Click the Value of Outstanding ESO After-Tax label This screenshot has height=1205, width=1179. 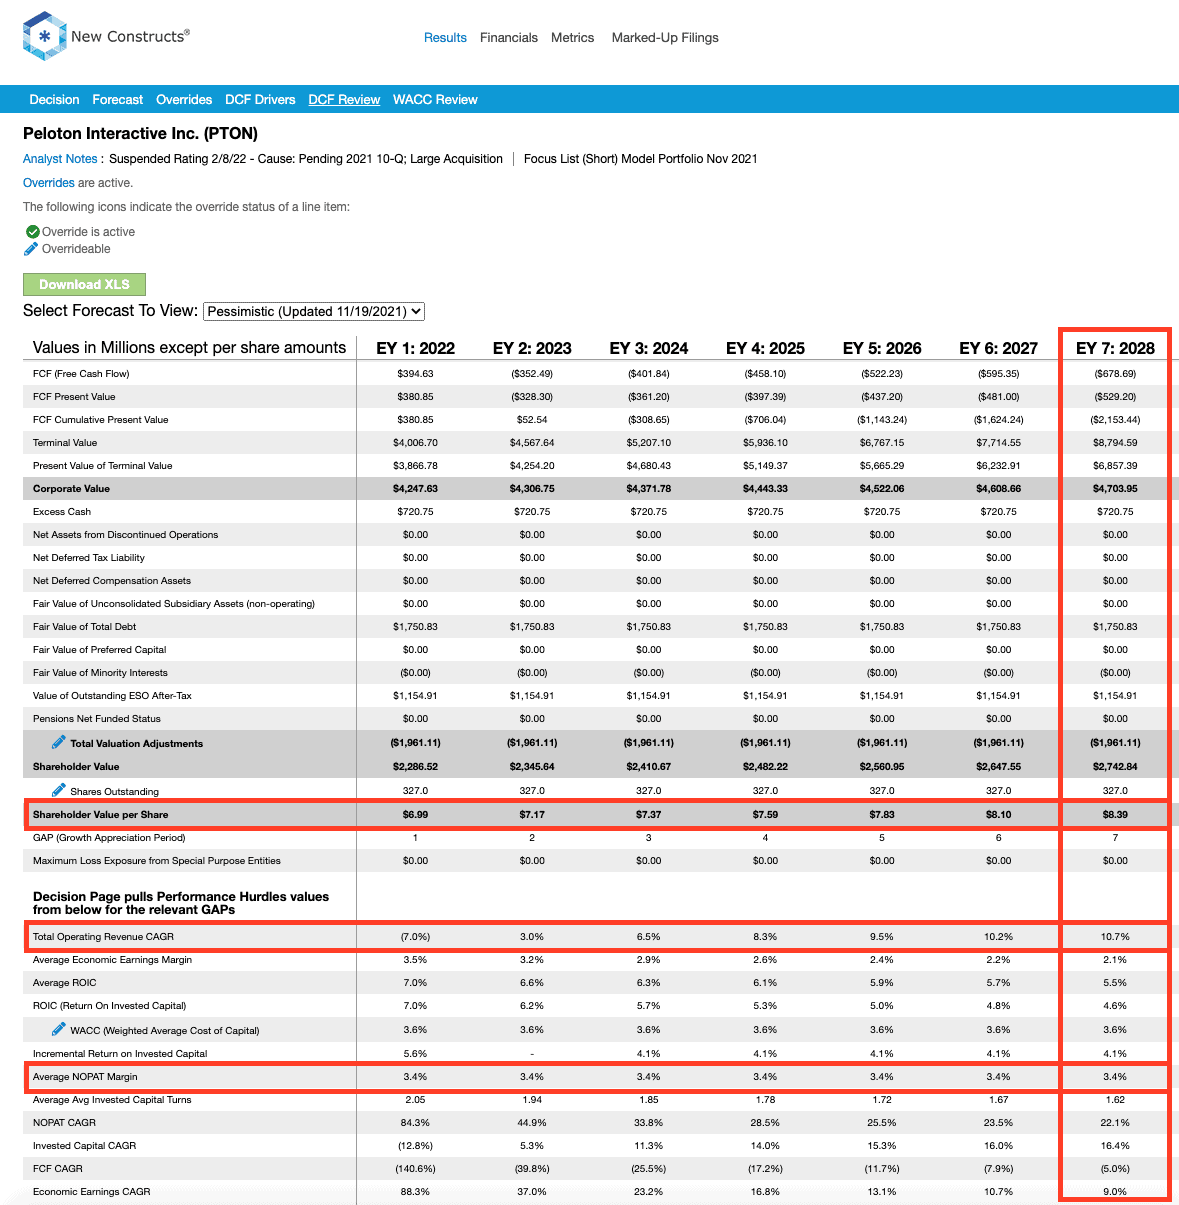pyautogui.click(x=112, y=696)
